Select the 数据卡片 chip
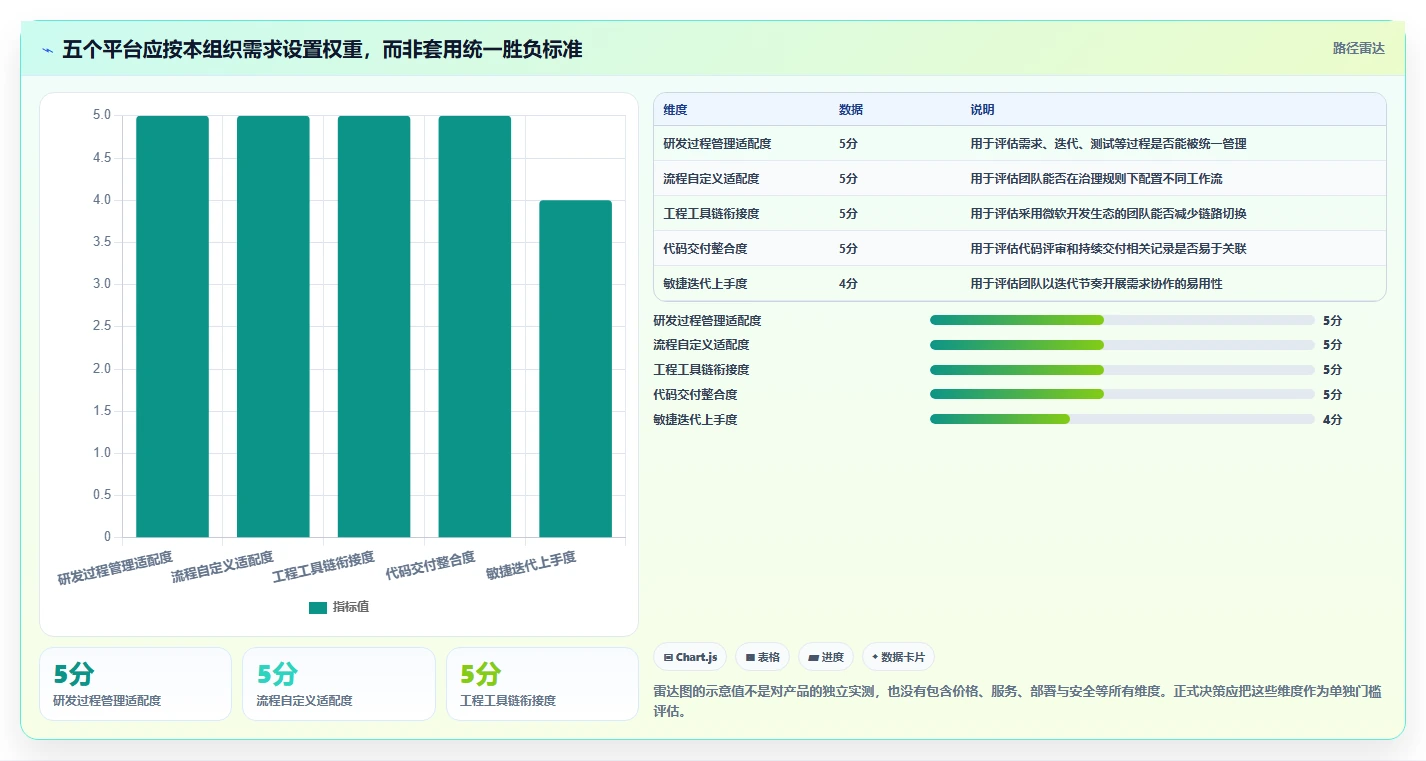 click(898, 657)
